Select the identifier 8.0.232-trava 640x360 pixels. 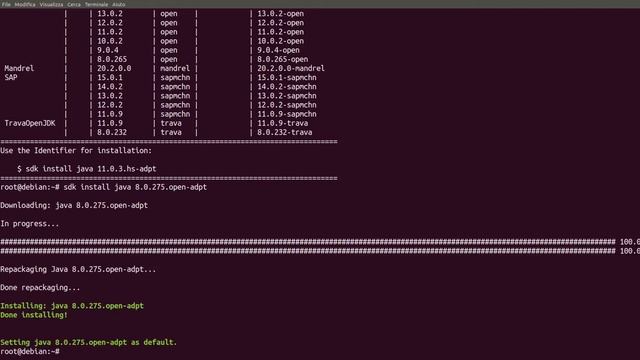284,132
